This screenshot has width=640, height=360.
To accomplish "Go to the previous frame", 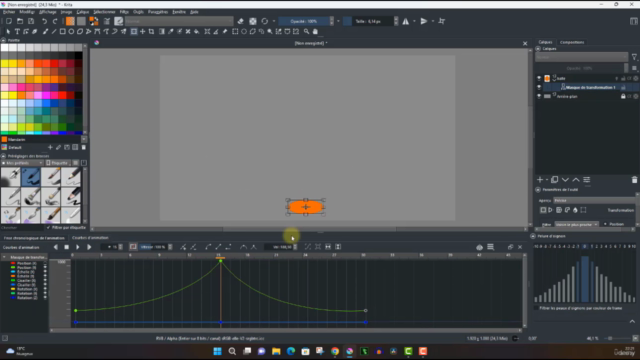I will click(x=56, y=247).
